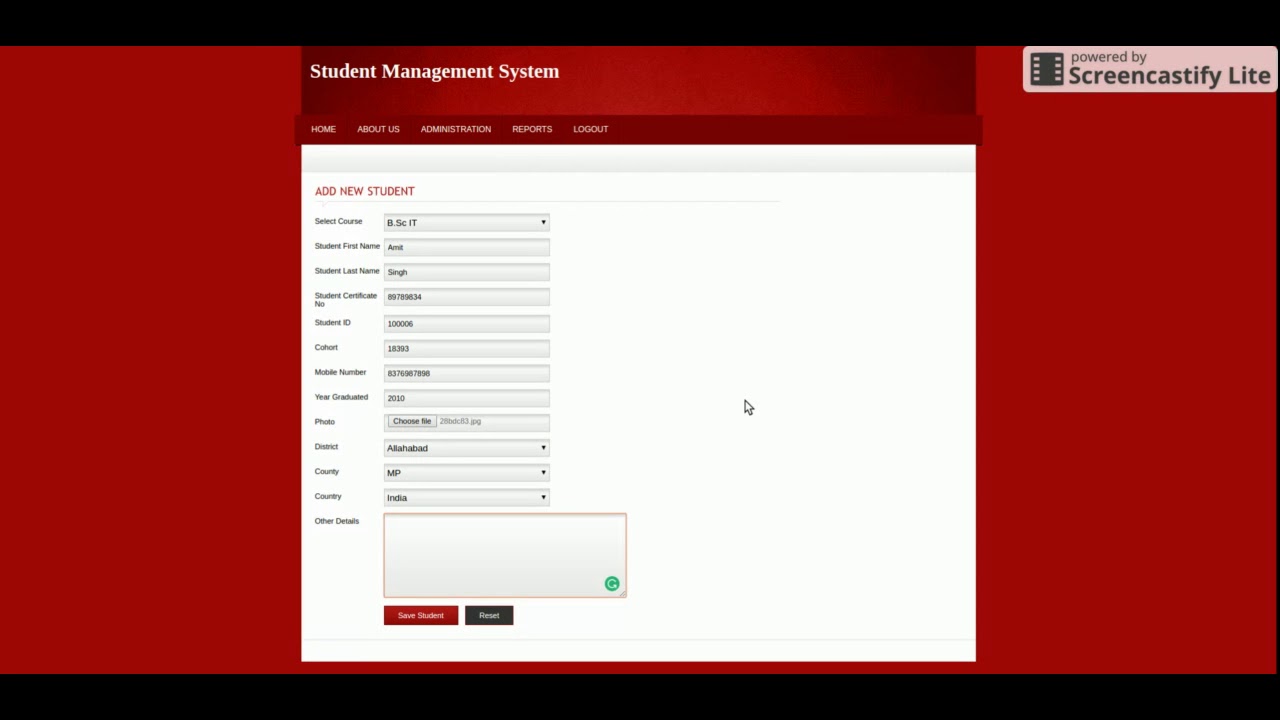Click the Cohort input field

(x=467, y=348)
